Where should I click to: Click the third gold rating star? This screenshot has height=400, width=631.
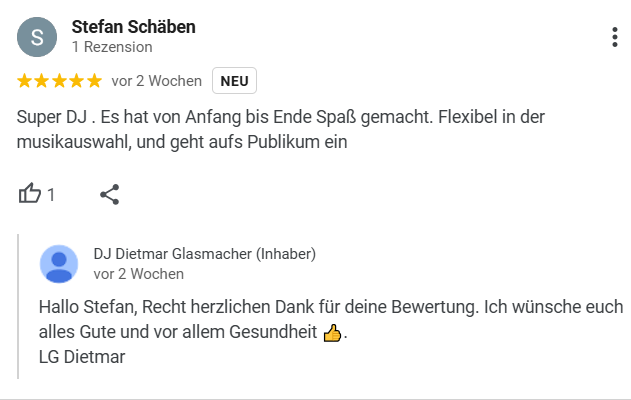[x=59, y=81]
